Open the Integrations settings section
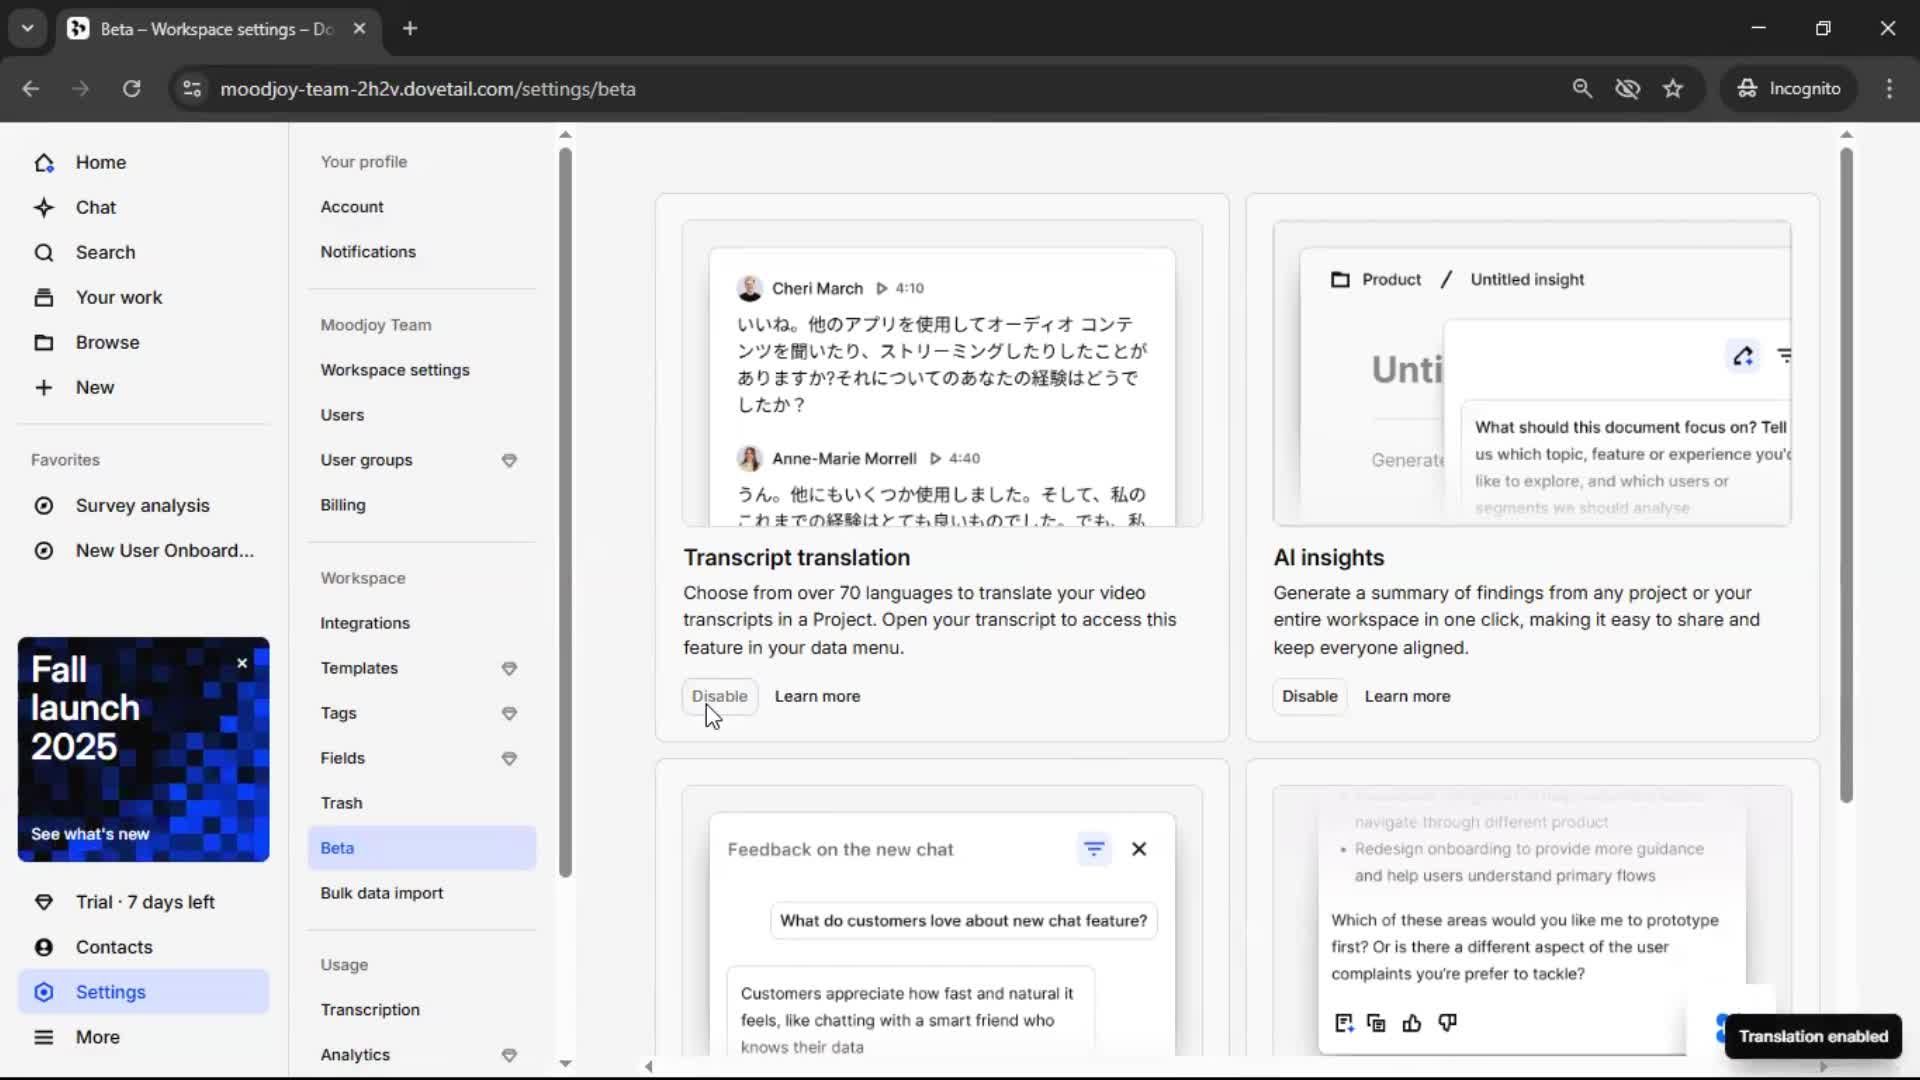This screenshot has width=1920, height=1080. click(x=365, y=623)
